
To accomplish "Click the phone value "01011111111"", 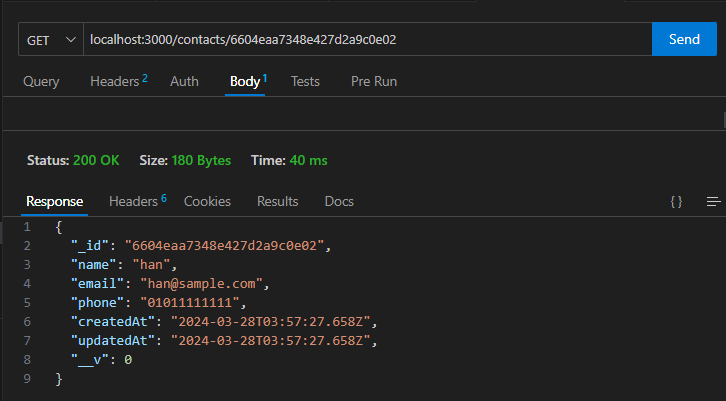I will (x=190, y=302).
